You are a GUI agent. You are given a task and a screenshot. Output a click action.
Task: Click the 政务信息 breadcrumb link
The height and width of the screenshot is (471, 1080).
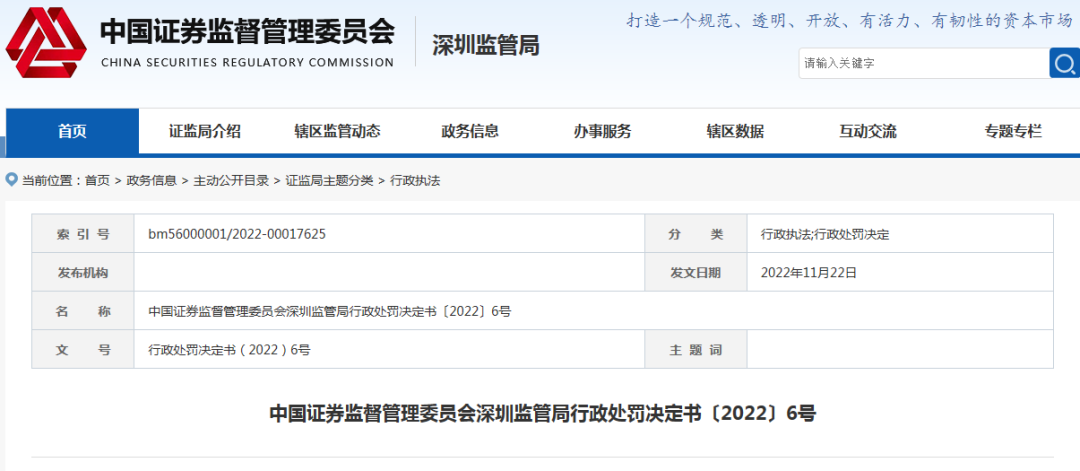click(152, 181)
